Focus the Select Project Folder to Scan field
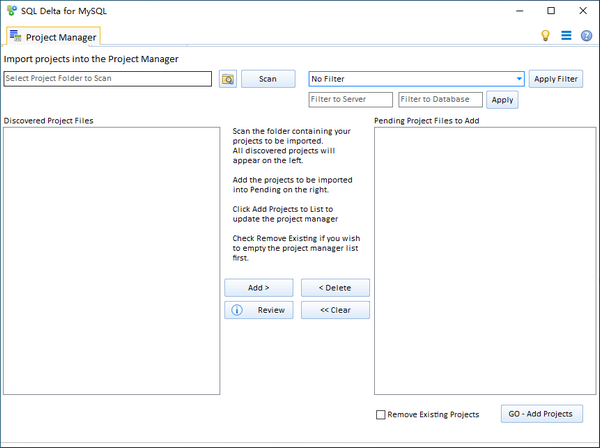Screen dimensions: 600x448 tap(108, 79)
